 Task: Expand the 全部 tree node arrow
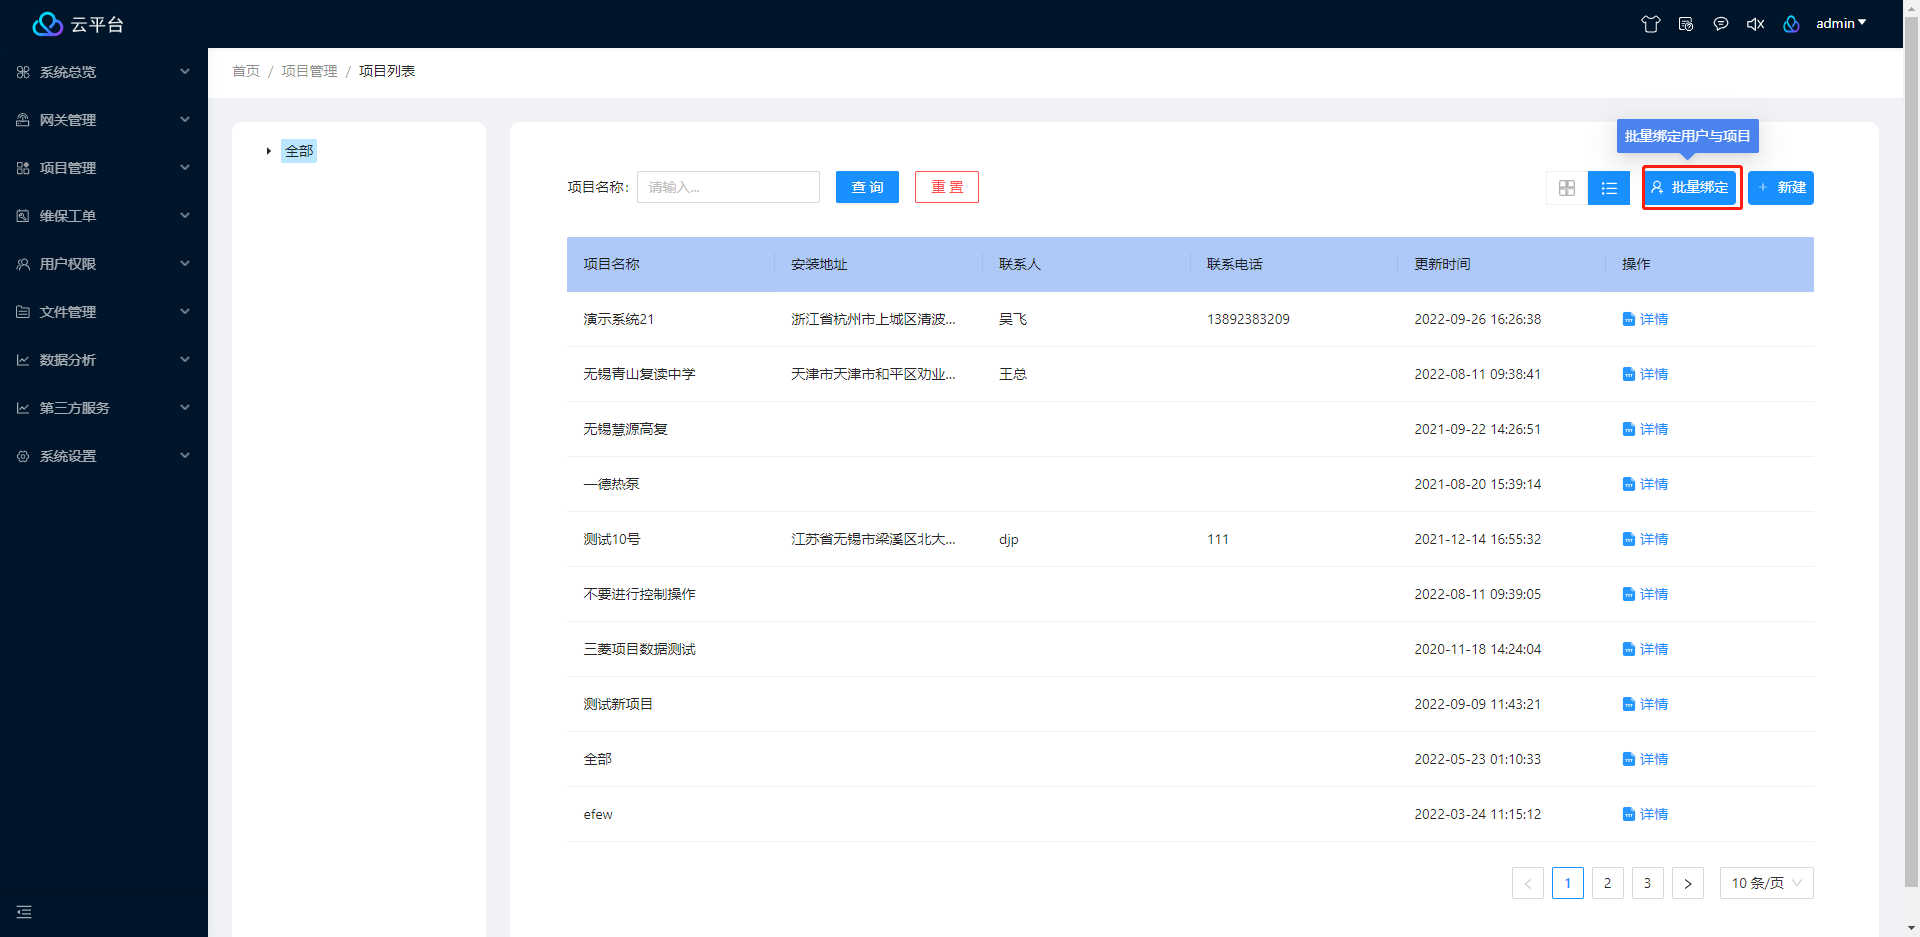coord(268,151)
